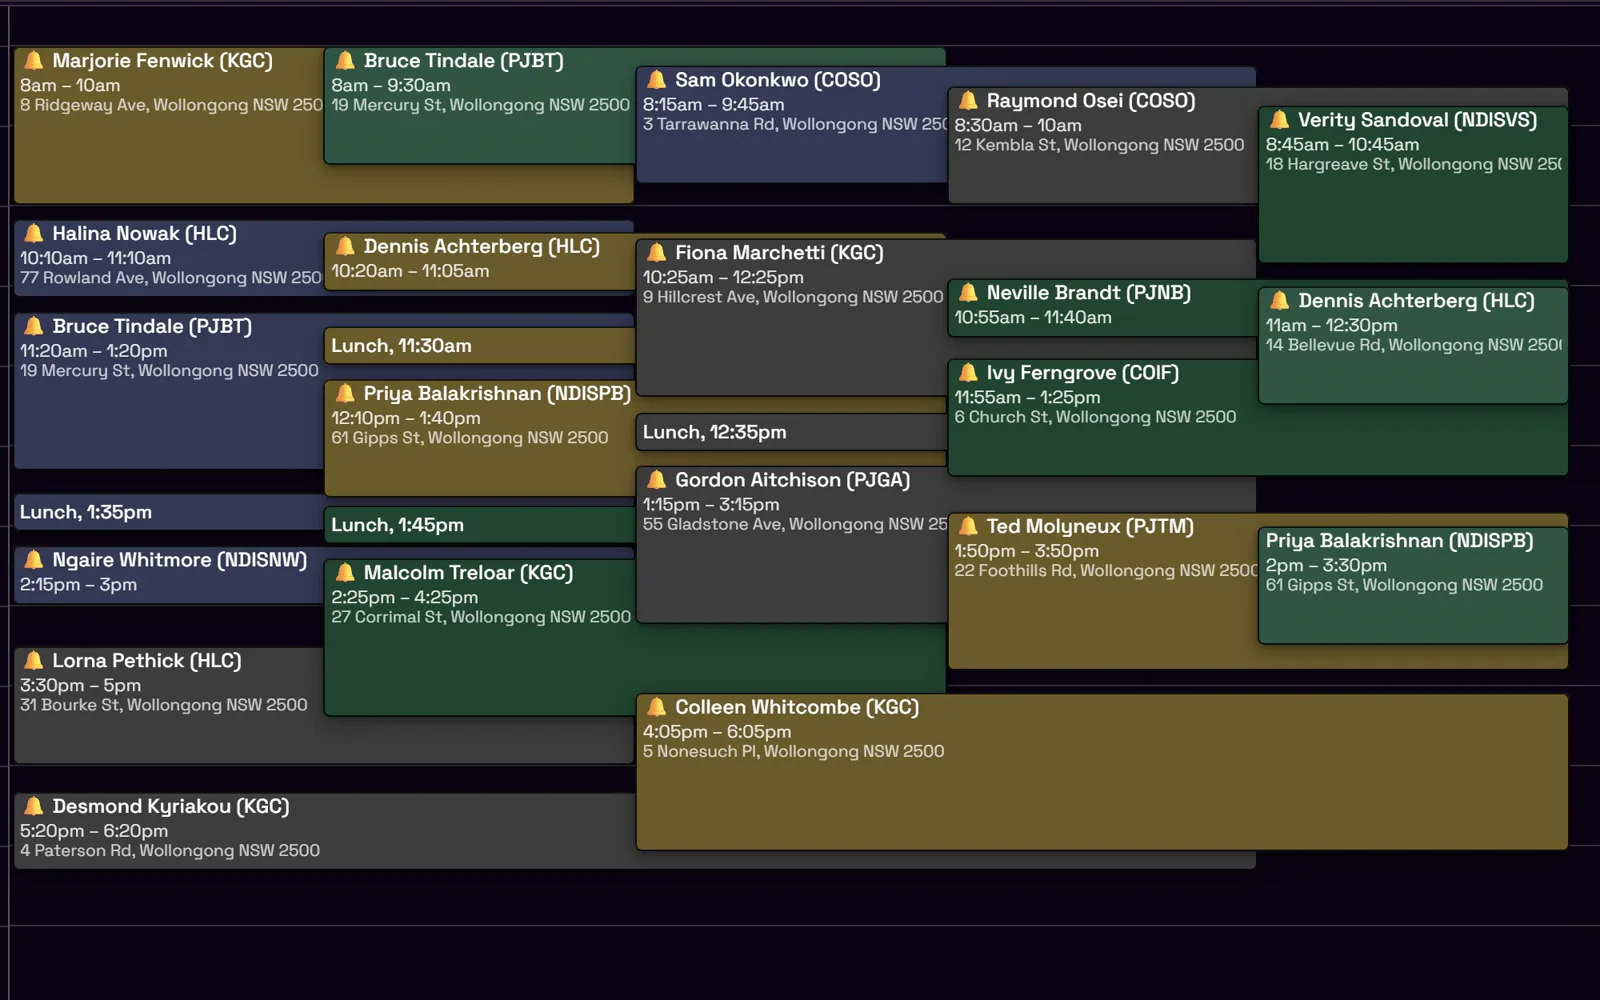Open Ted Molyneux (PJTM) event title
This screenshot has width=1600, height=1000.
coord(1090,527)
